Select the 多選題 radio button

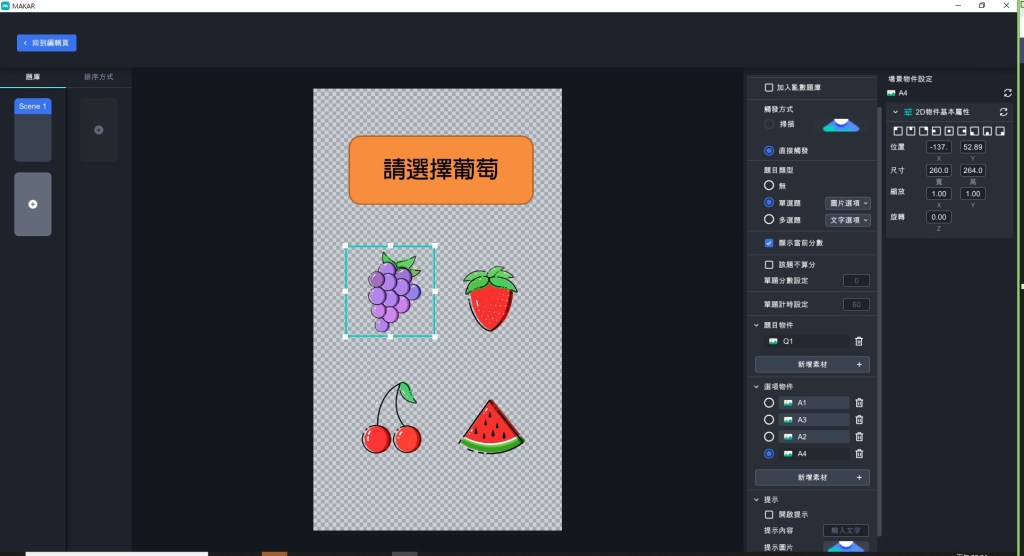(x=768, y=219)
